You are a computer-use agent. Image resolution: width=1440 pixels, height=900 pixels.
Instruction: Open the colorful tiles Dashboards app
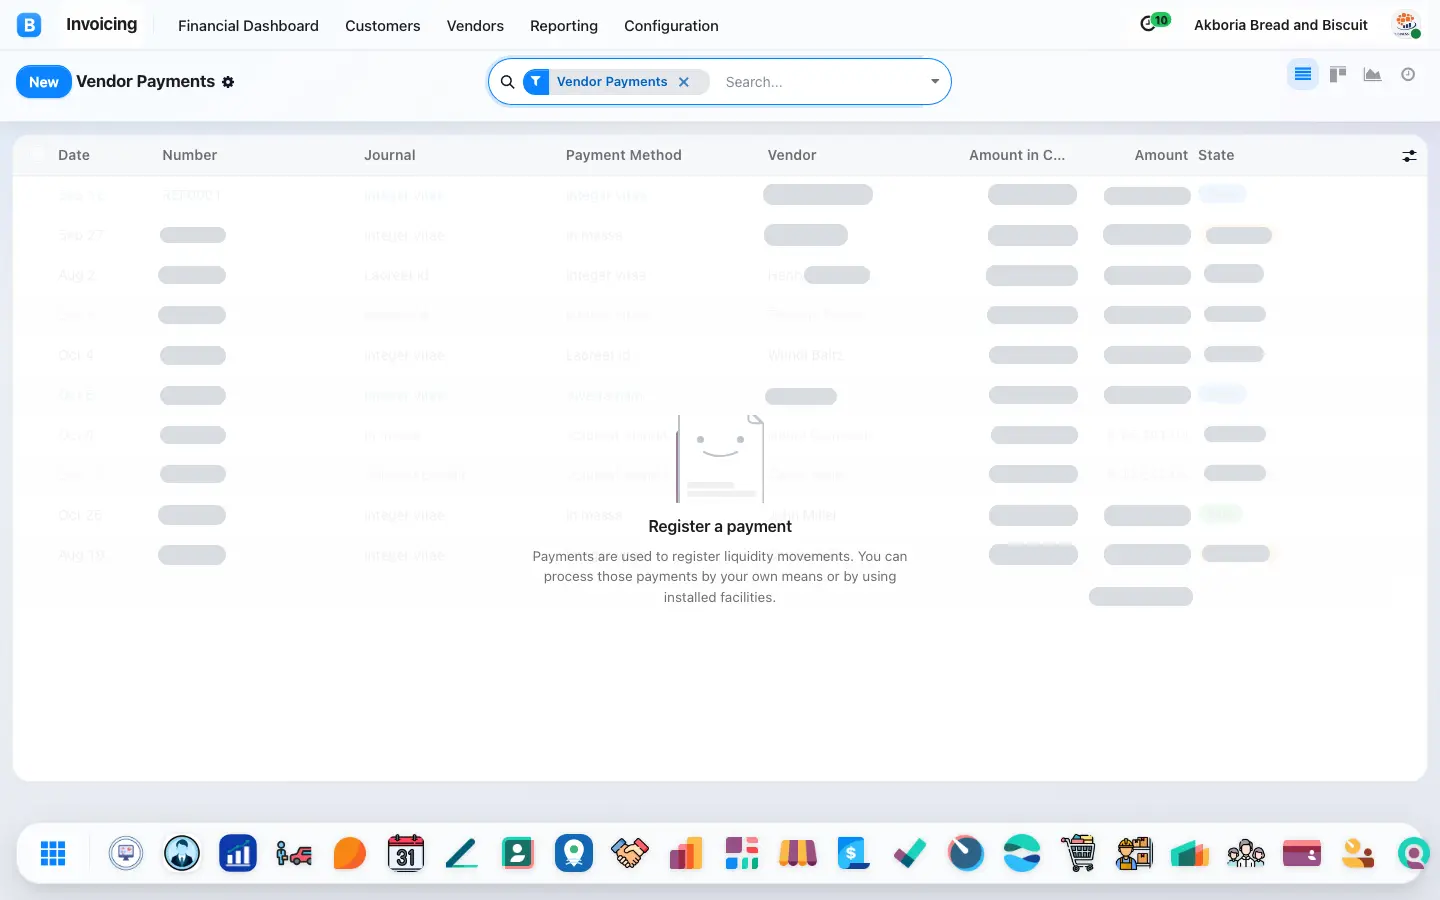(x=742, y=853)
